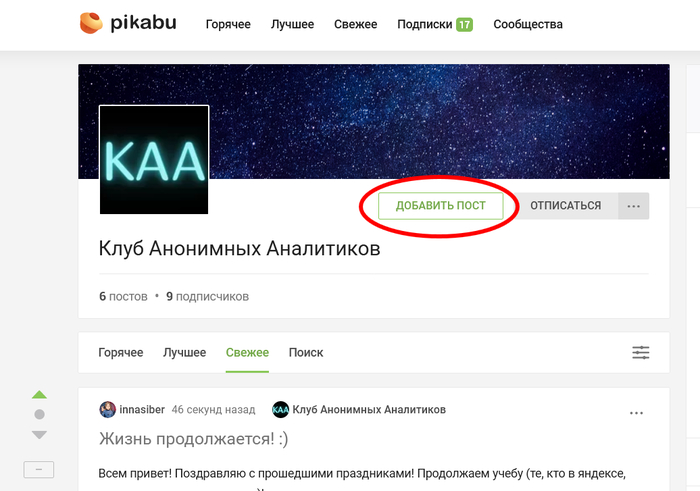Open the Лучшее top navigation item

tap(292, 24)
